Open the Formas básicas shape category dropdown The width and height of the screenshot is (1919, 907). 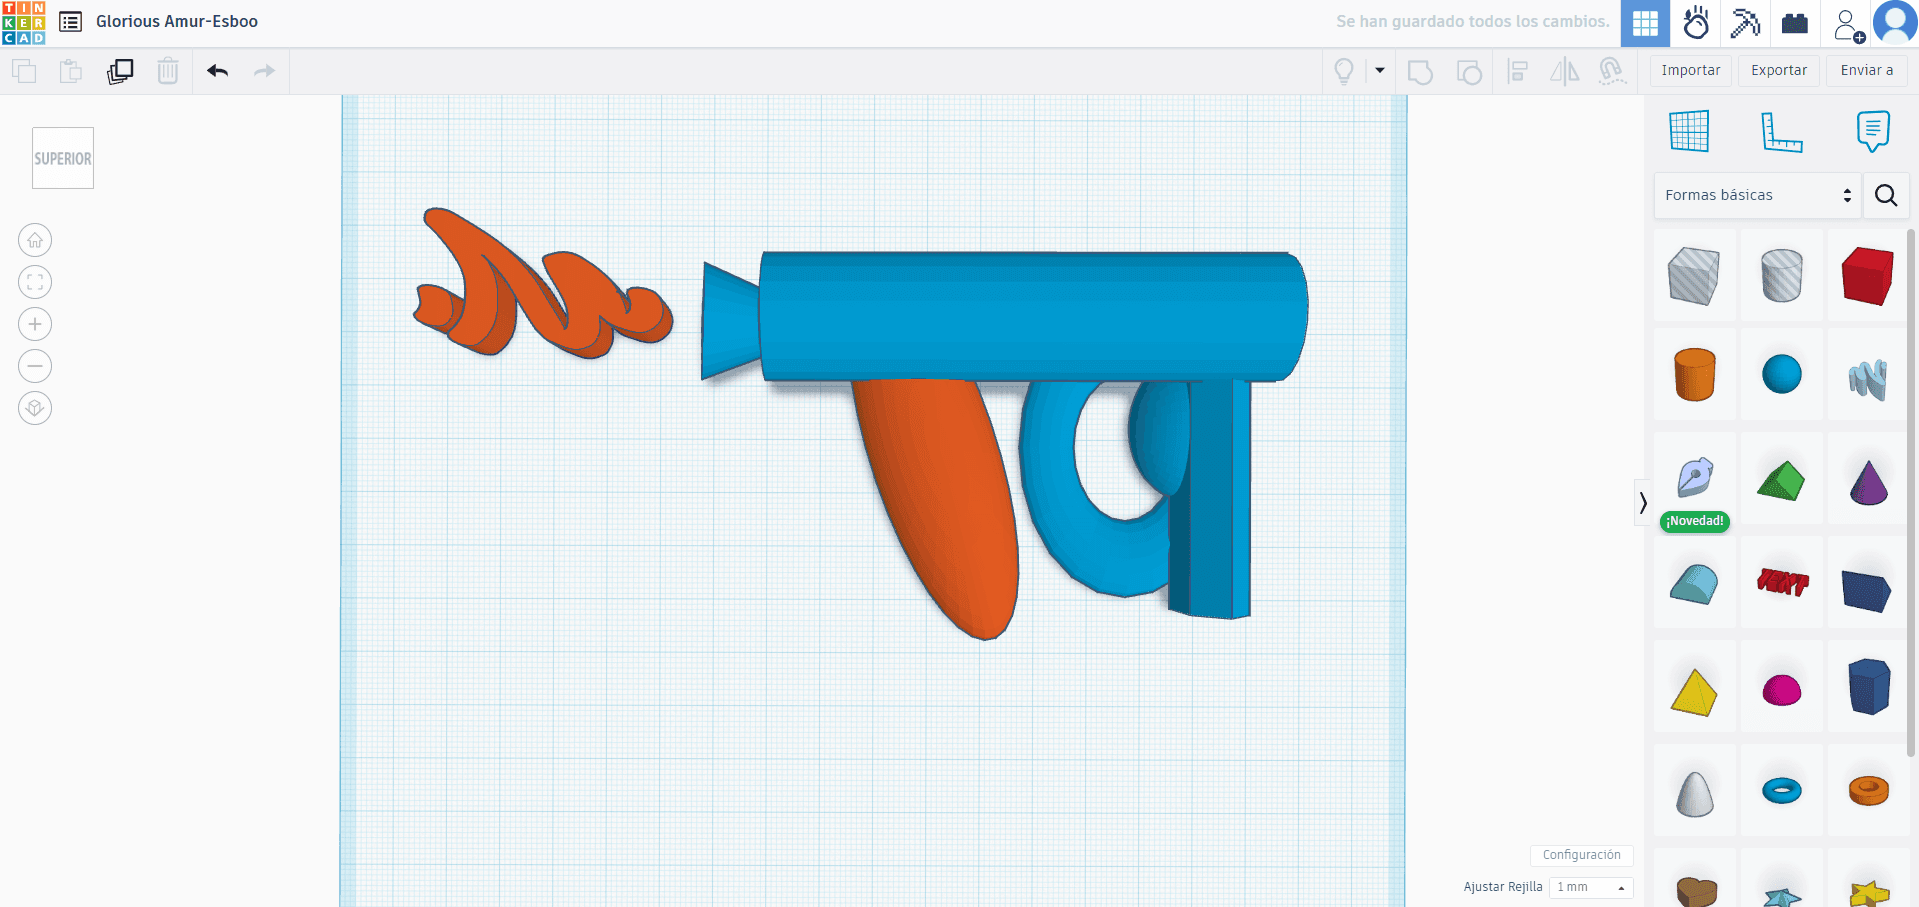(x=1757, y=195)
